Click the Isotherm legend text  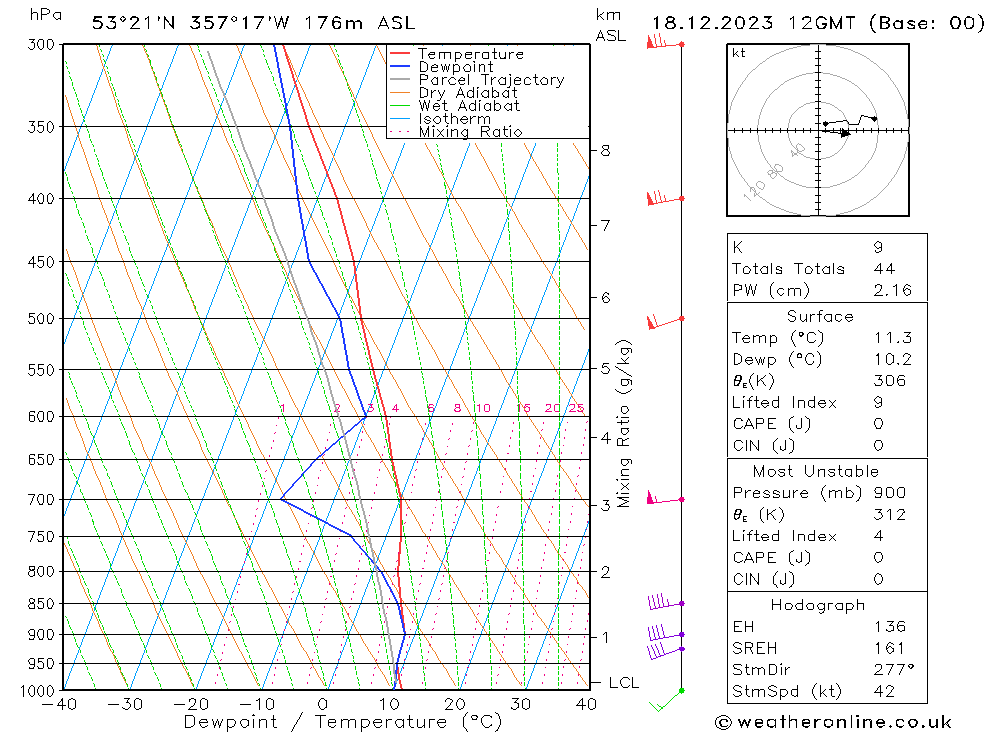pos(455,119)
